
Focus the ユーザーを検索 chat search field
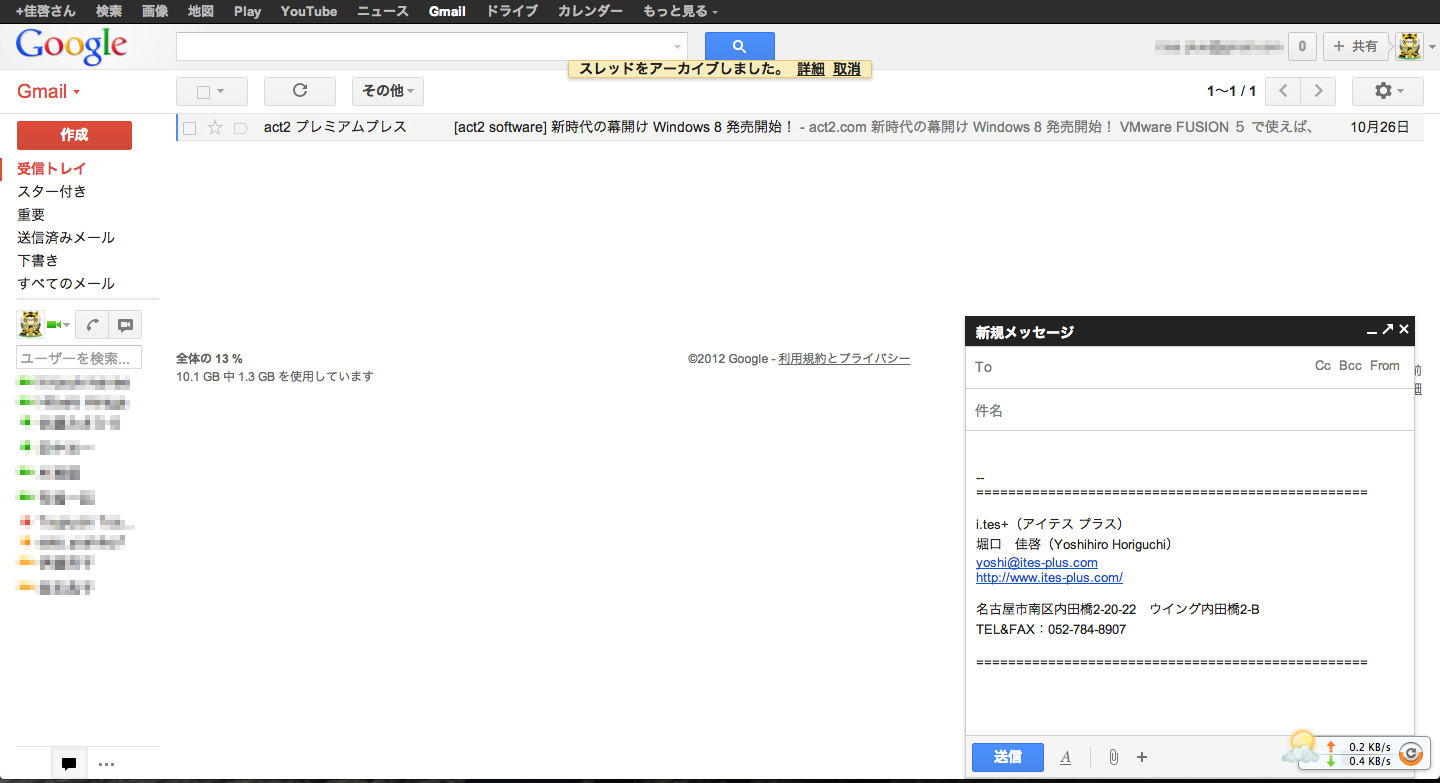tap(79, 358)
